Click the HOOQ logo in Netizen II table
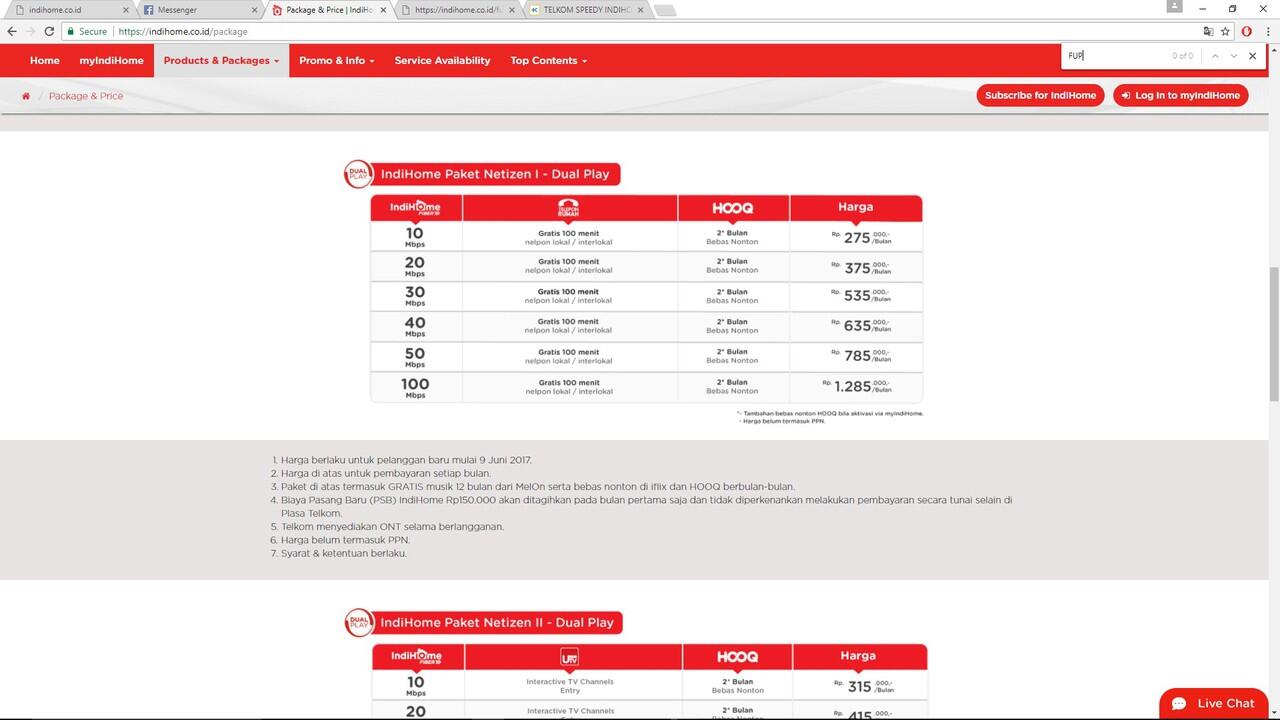Viewport: 1280px width, 720px height. pyautogui.click(x=737, y=657)
